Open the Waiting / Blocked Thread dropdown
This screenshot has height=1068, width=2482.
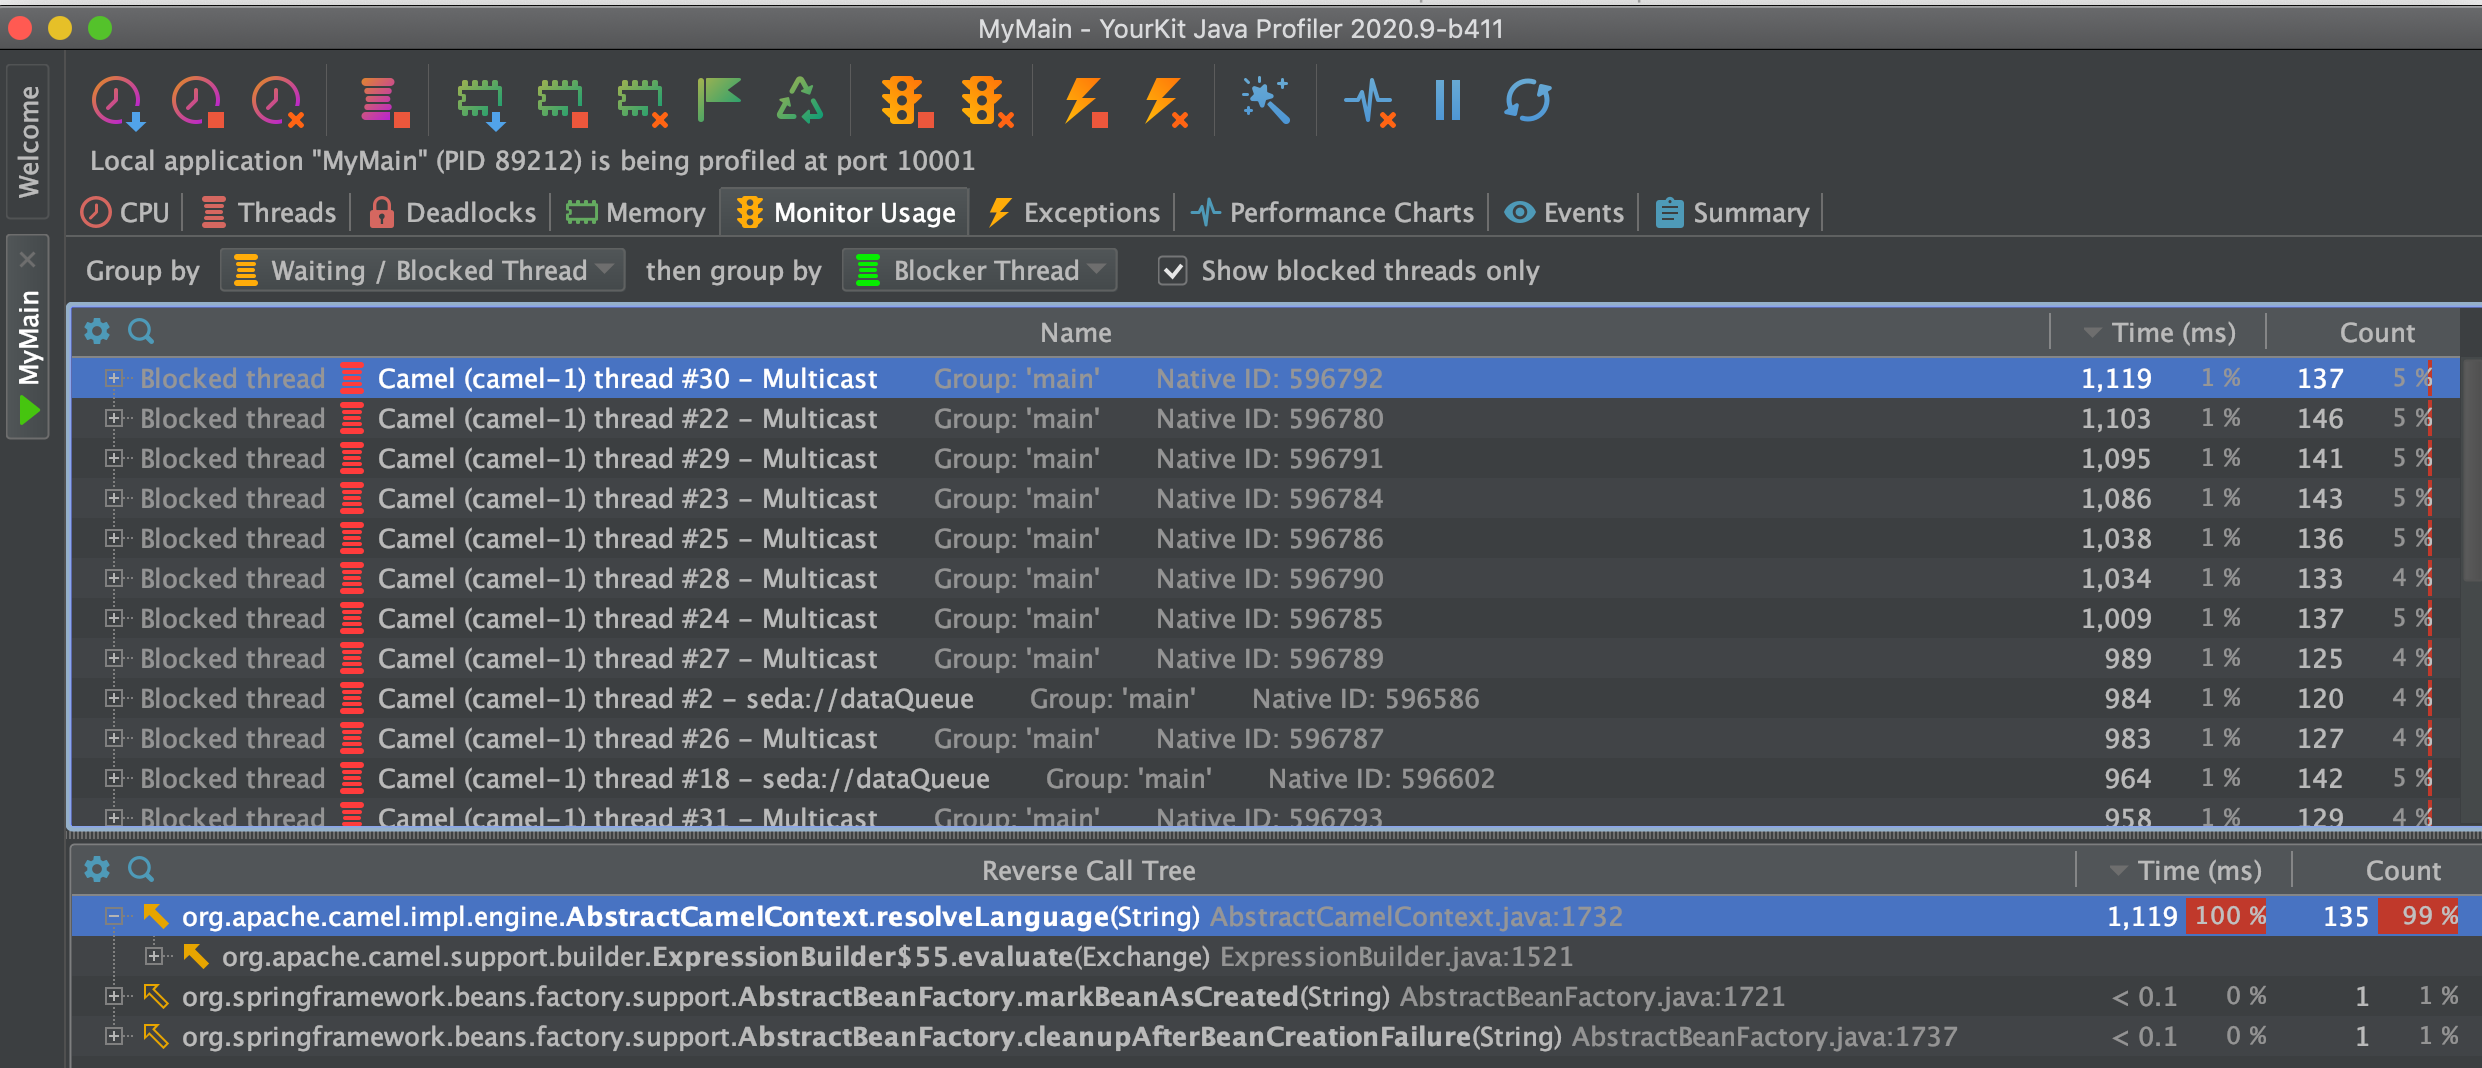pyautogui.click(x=422, y=271)
